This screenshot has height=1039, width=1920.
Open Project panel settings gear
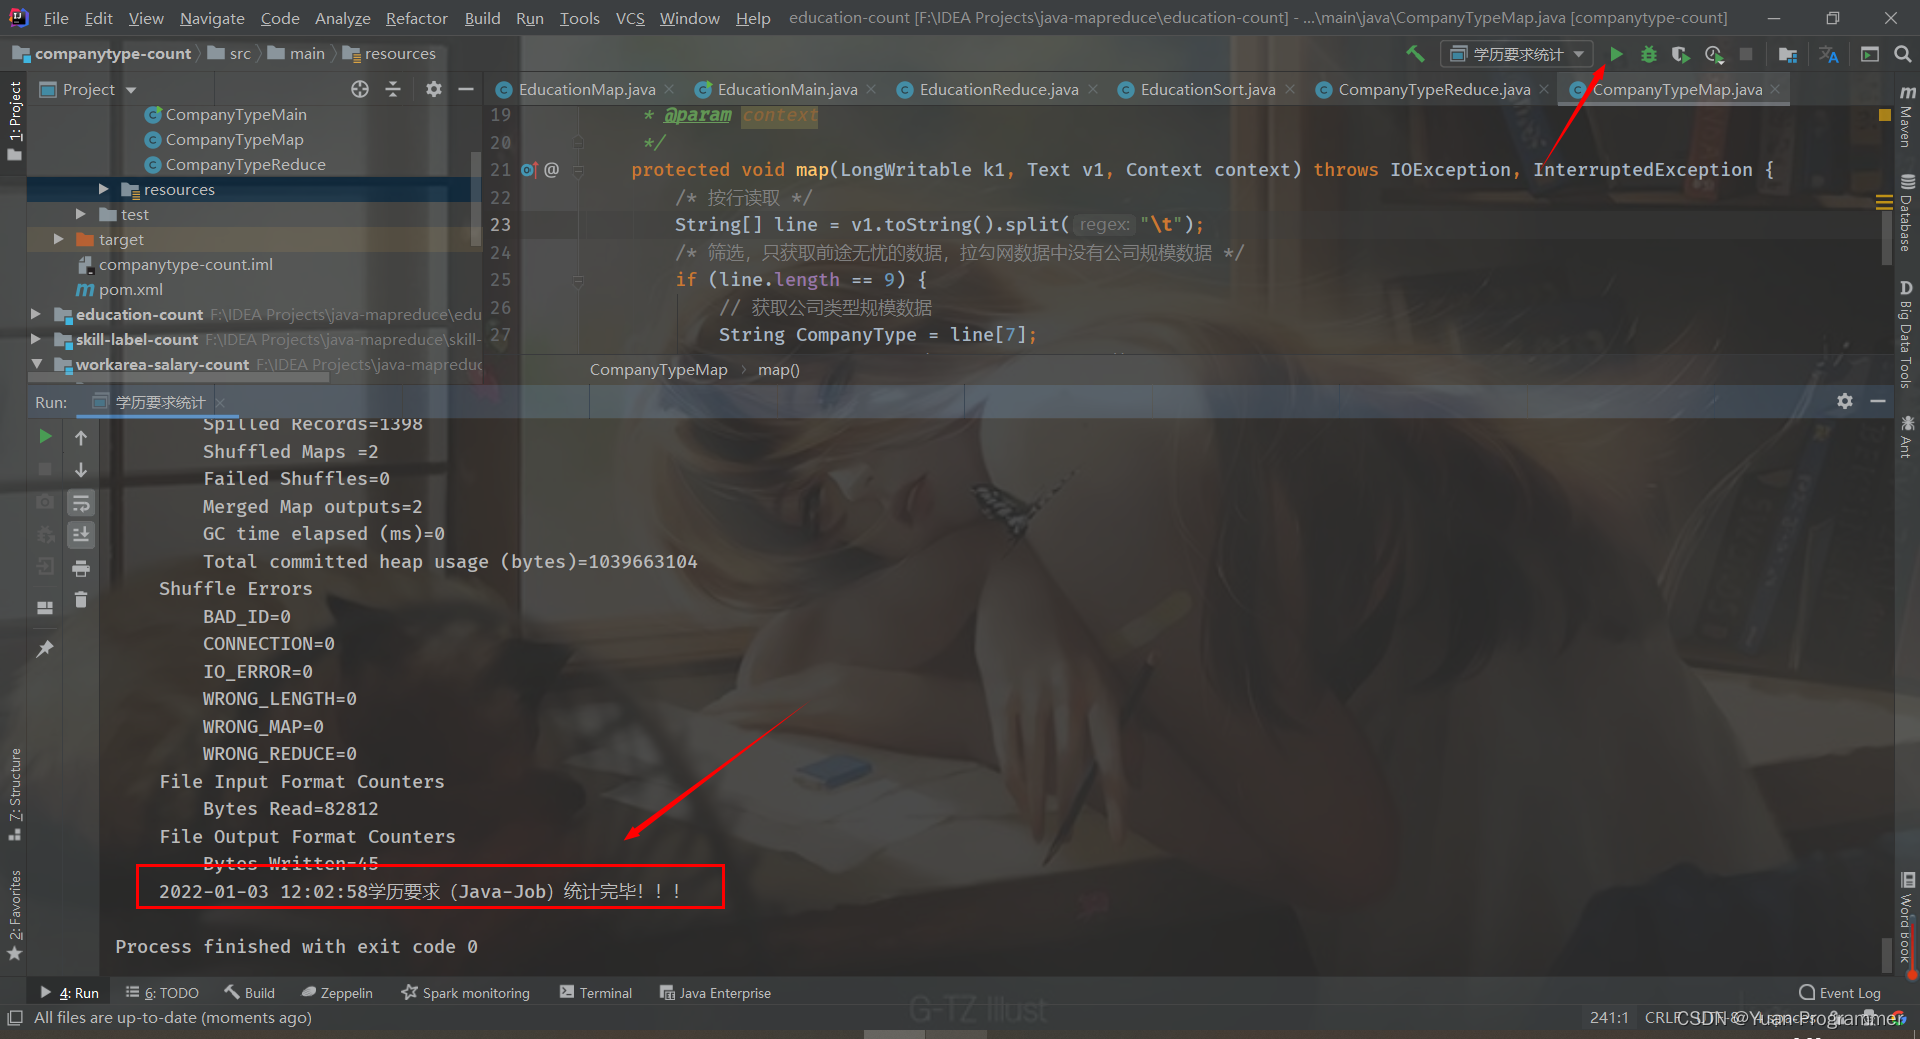pos(433,89)
